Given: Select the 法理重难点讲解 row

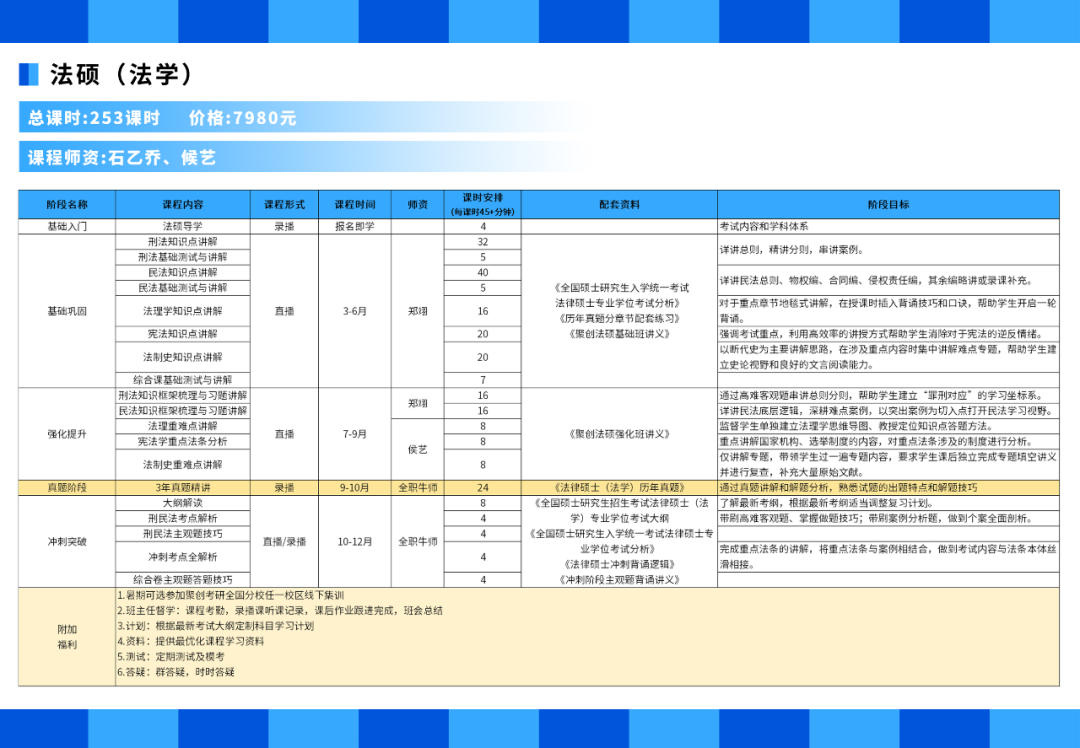Looking at the screenshot, I should pos(183,426).
